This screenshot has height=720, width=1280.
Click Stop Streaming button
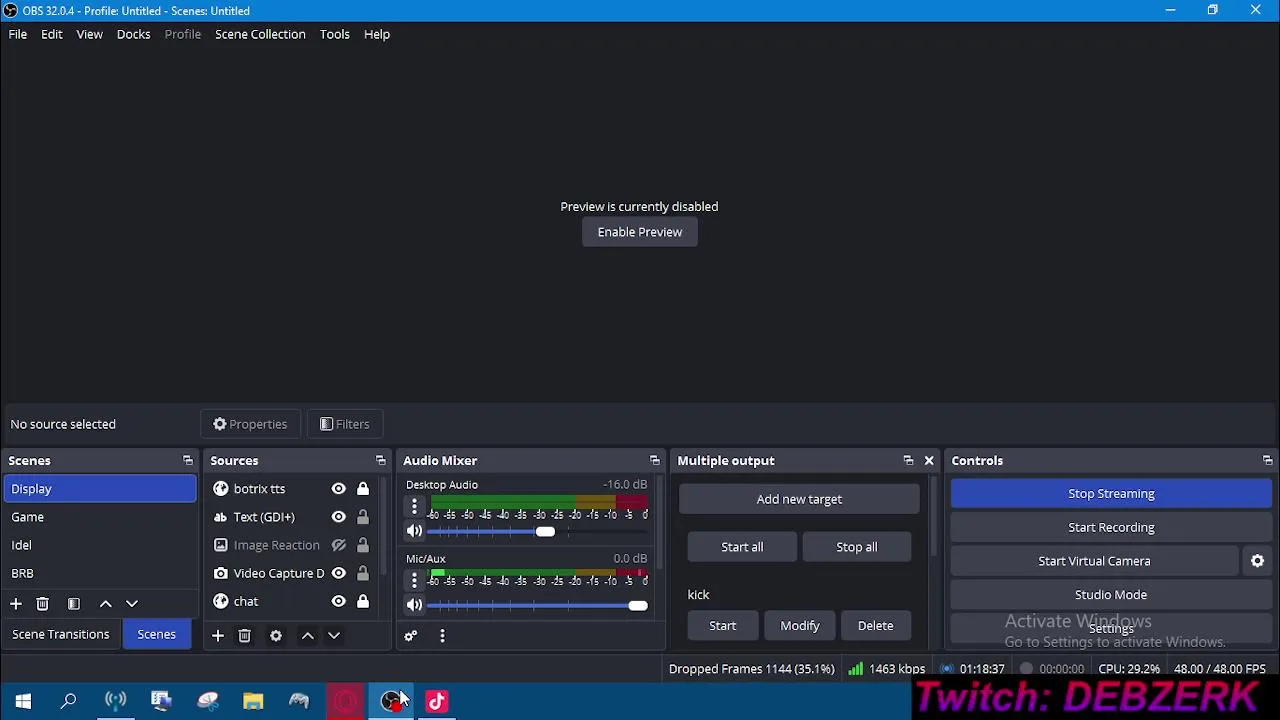pyautogui.click(x=1111, y=493)
